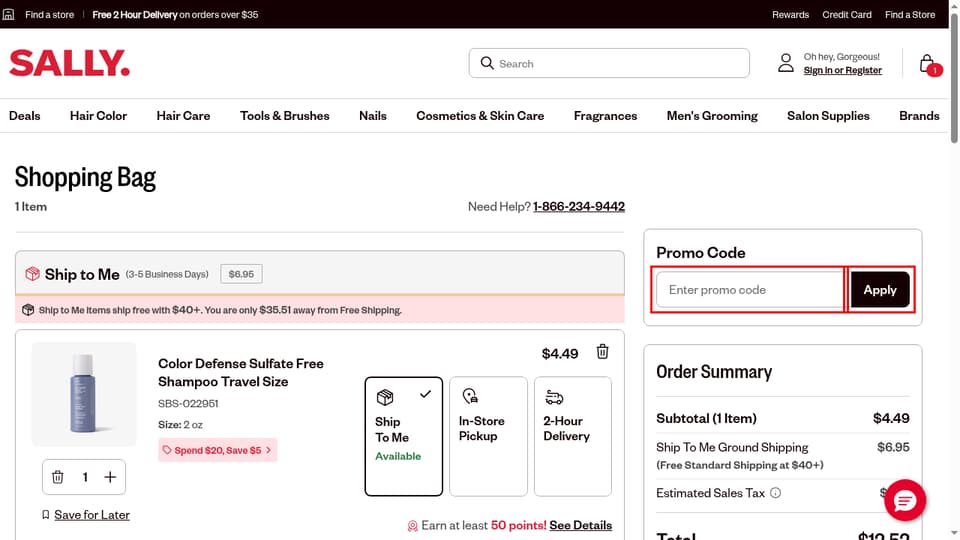
Task: Open Tools & Brushes menu
Action: click(x=285, y=116)
